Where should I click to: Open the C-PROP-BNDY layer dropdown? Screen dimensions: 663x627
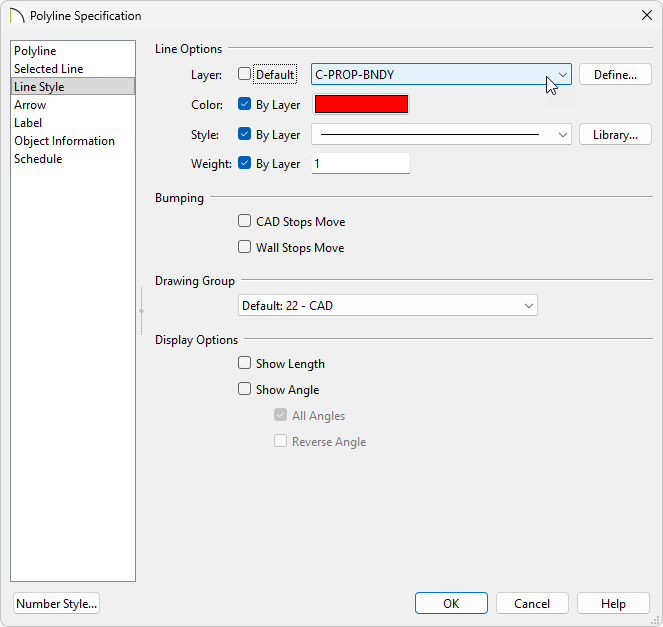441,74
